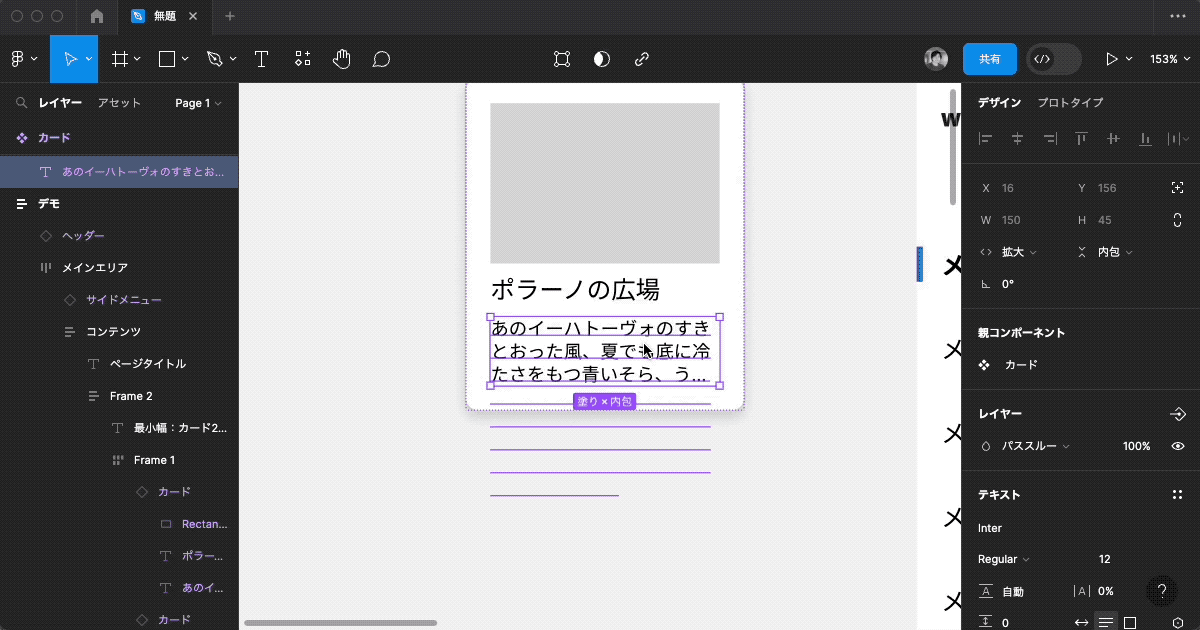Screen dimensions: 1200x630
Task: Select the Comment tool
Action: pos(381,59)
